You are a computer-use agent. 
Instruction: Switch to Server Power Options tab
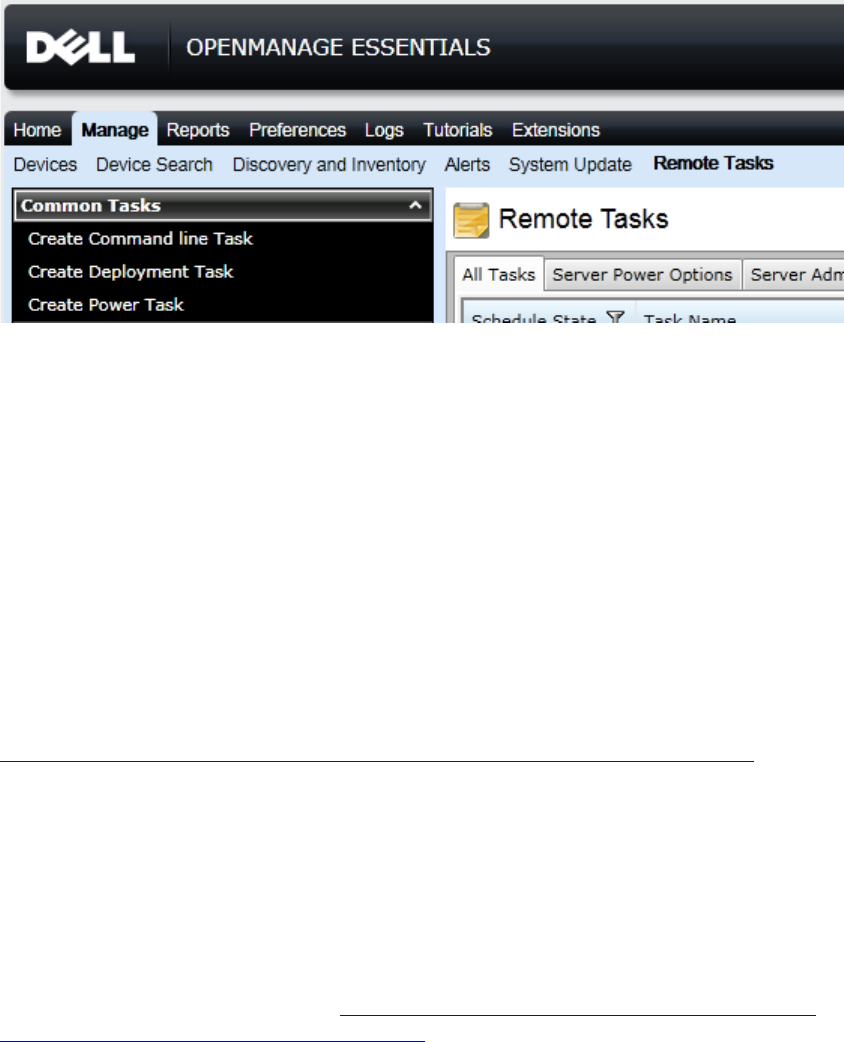point(642,275)
